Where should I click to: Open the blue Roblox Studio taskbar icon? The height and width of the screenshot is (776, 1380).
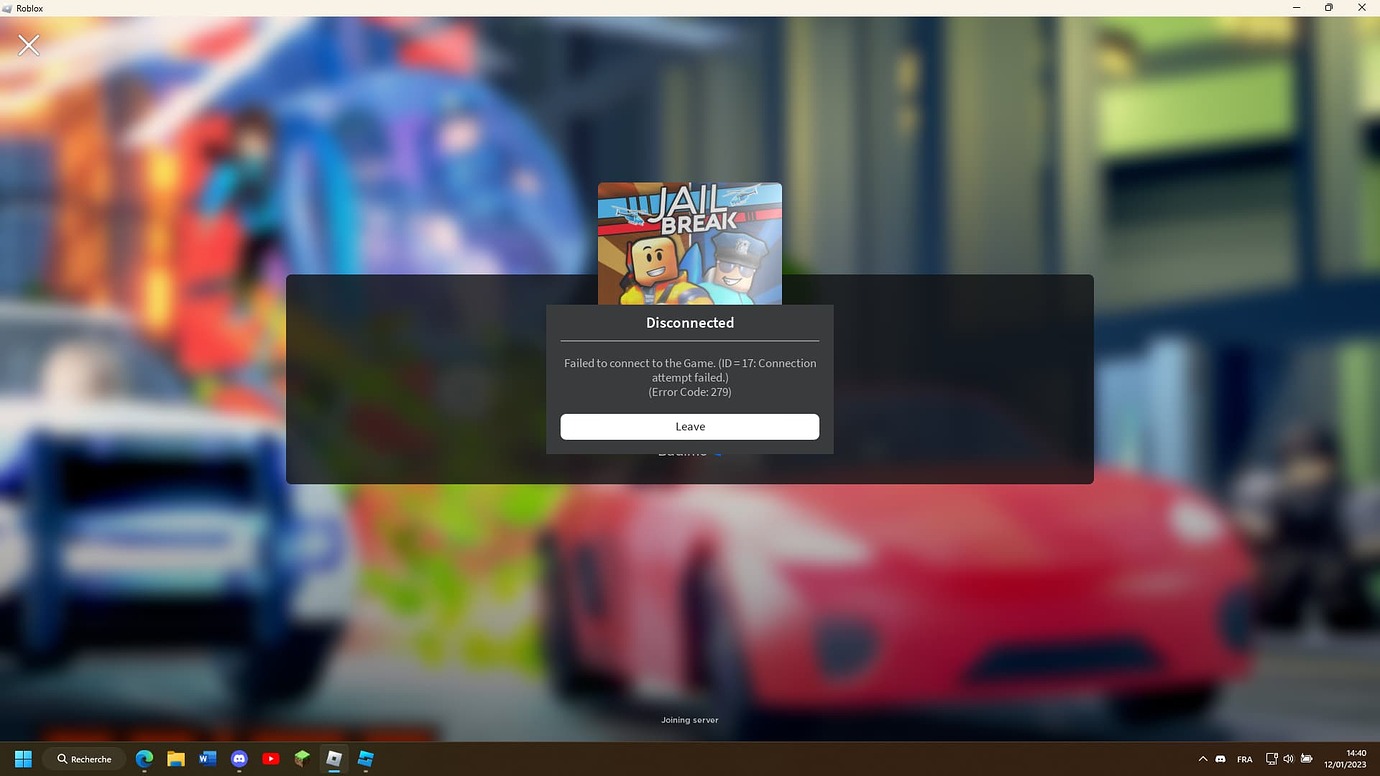coord(365,759)
